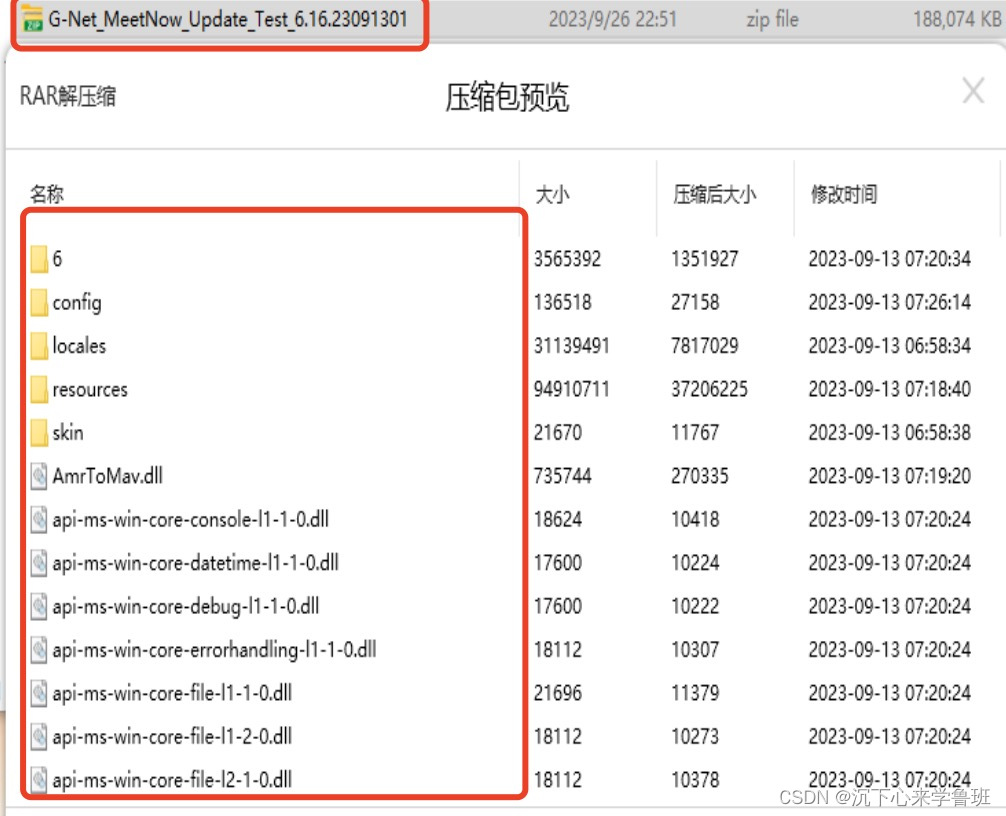Close the archive preview dialog
Screen dimensions: 1006x816
pyautogui.click(x=973, y=90)
